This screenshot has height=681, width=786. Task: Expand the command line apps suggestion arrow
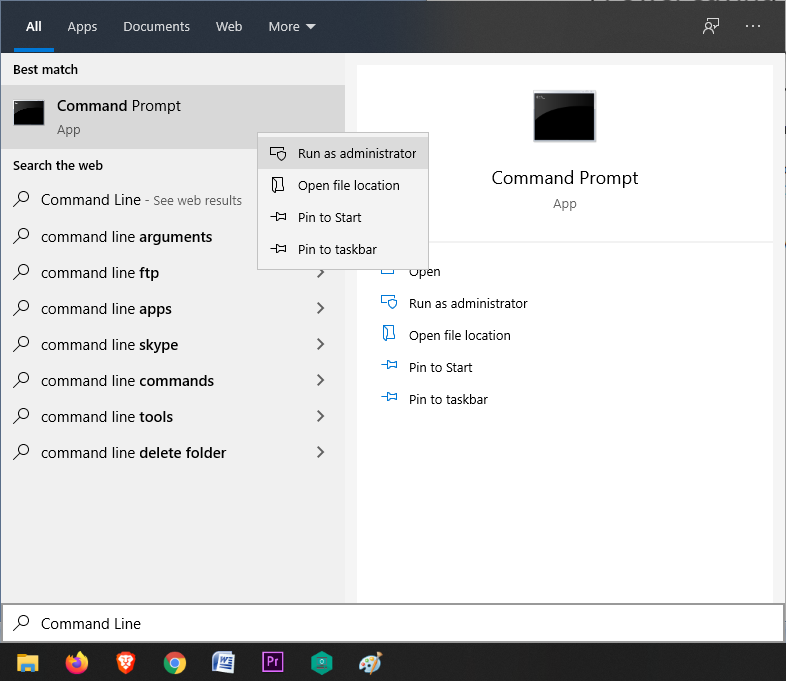[321, 308]
